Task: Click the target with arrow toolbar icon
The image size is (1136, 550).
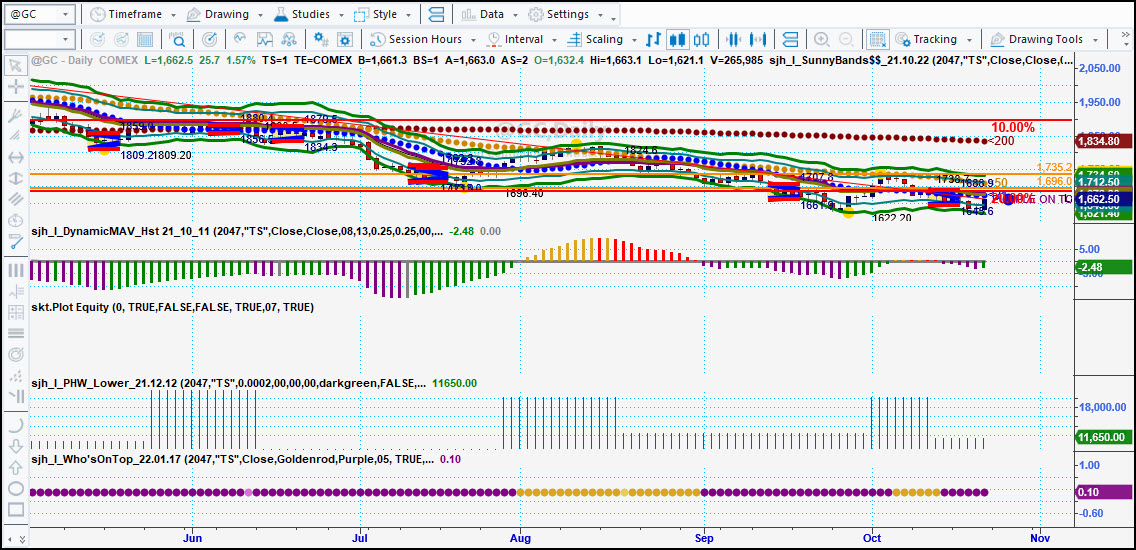Action: point(209,39)
